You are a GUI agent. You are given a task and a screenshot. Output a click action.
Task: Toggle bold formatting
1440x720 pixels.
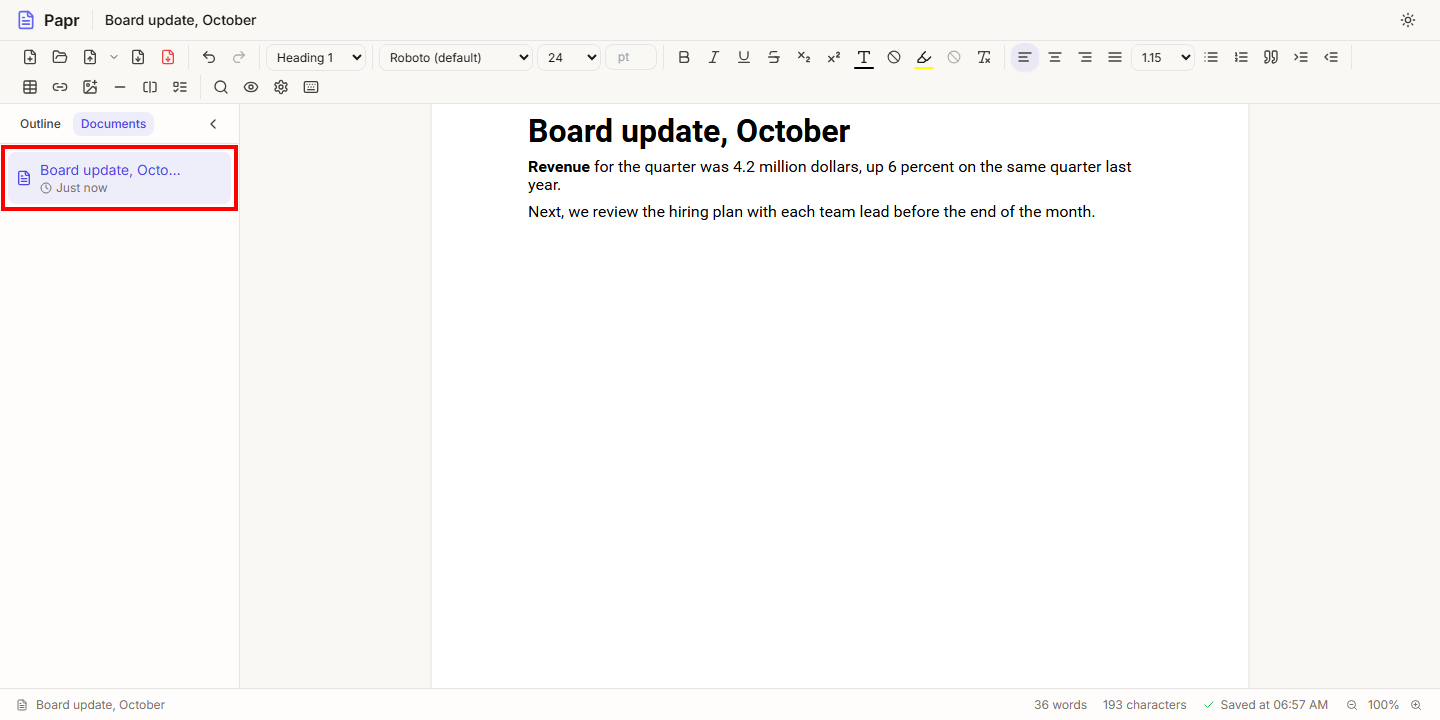click(x=684, y=57)
